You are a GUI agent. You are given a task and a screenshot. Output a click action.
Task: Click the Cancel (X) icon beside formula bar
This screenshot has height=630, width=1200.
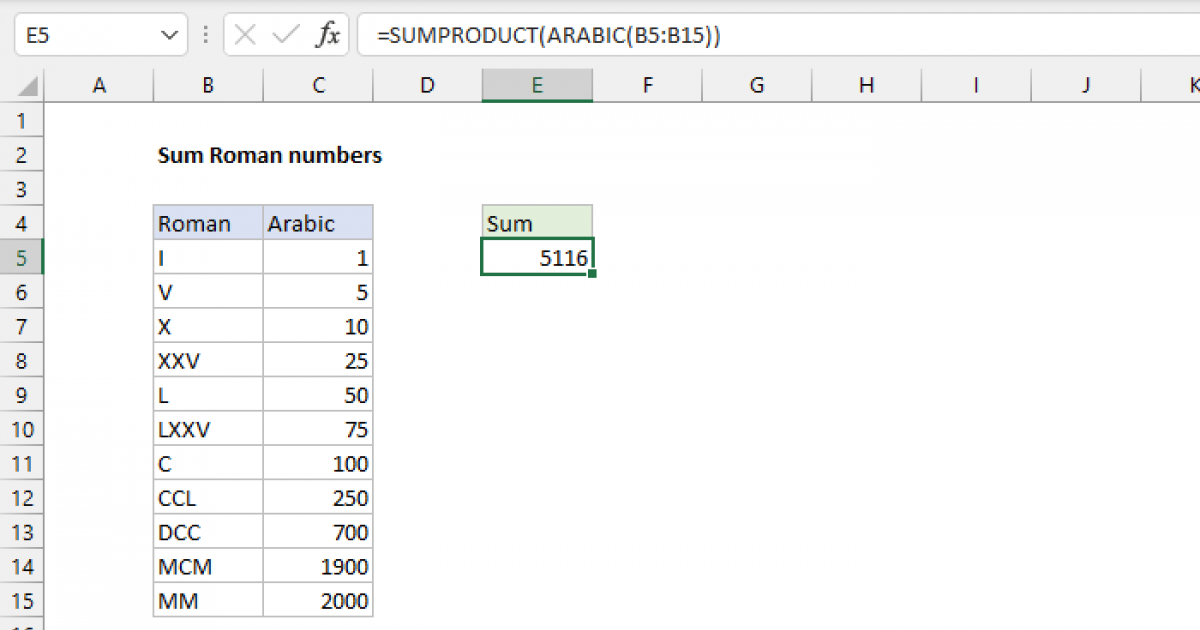[x=243, y=34]
